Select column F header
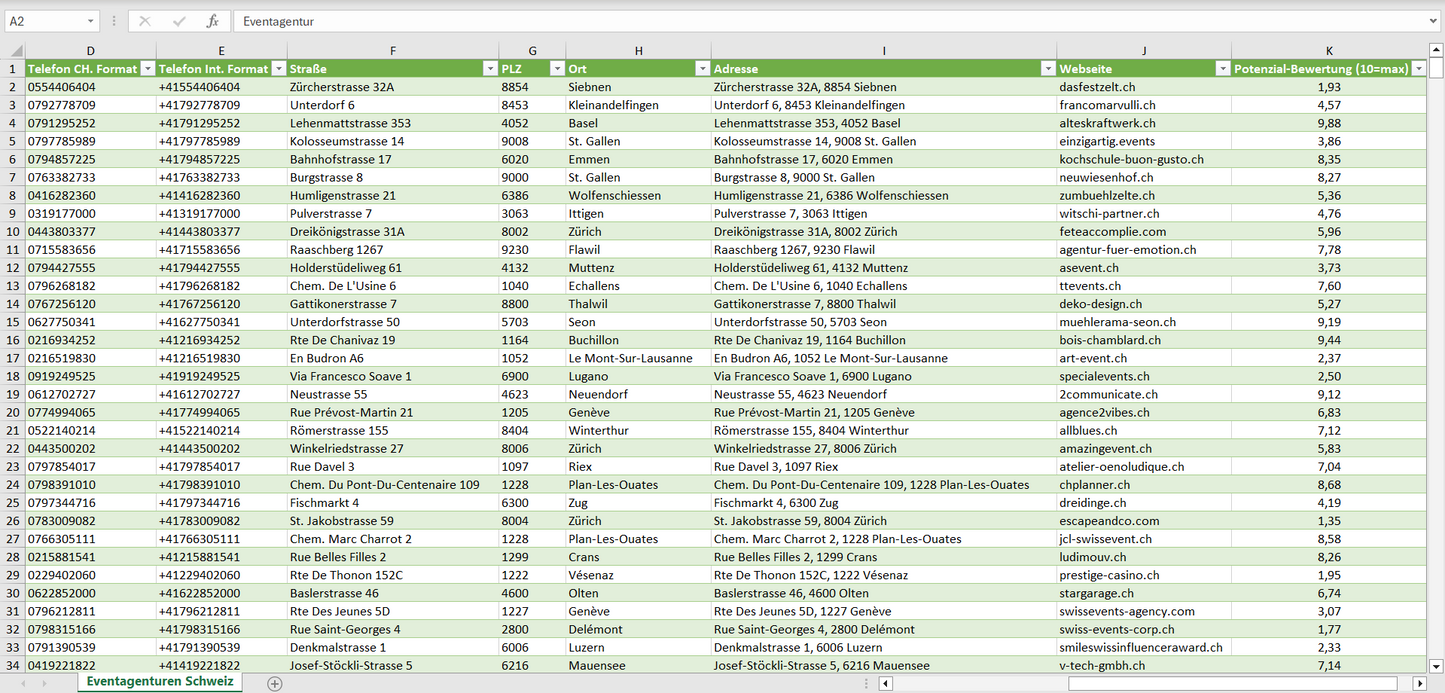Image resolution: width=1445 pixels, height=693 pixels. tap(392, 51)
